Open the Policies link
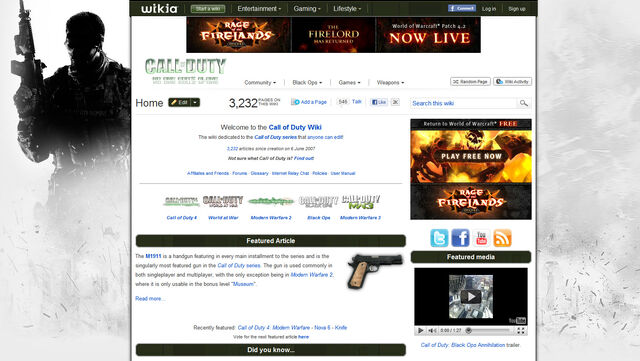Screen dimensions: 640x361 [320, 173]
